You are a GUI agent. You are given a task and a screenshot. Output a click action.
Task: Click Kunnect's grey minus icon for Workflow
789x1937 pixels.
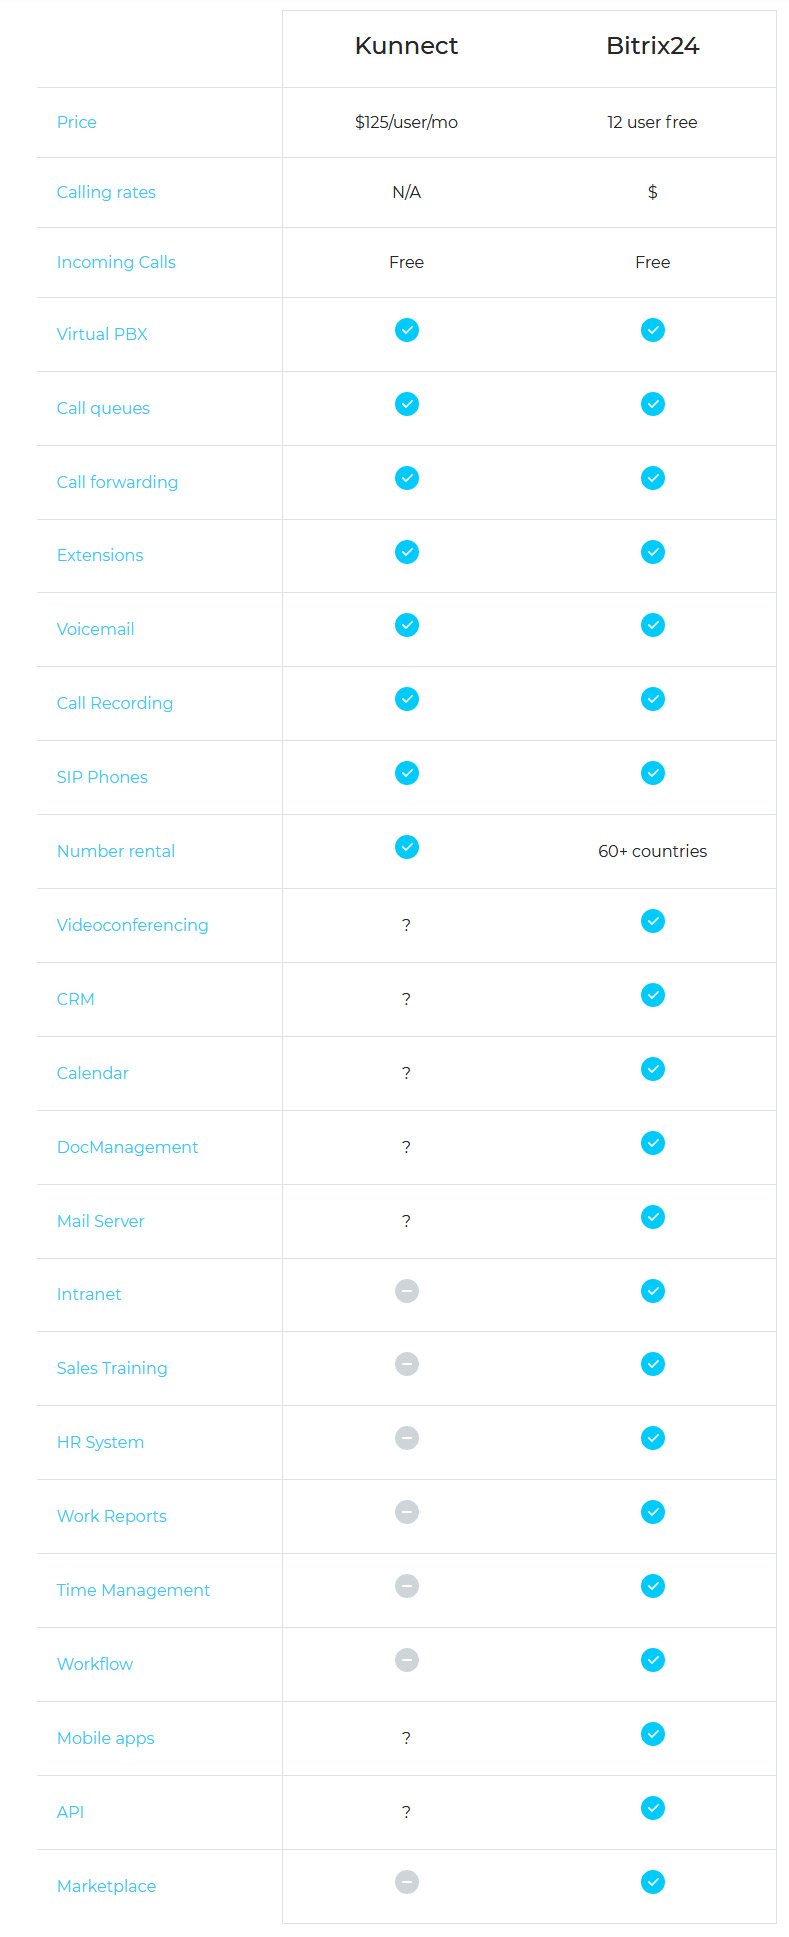[x=406, y=1660]
